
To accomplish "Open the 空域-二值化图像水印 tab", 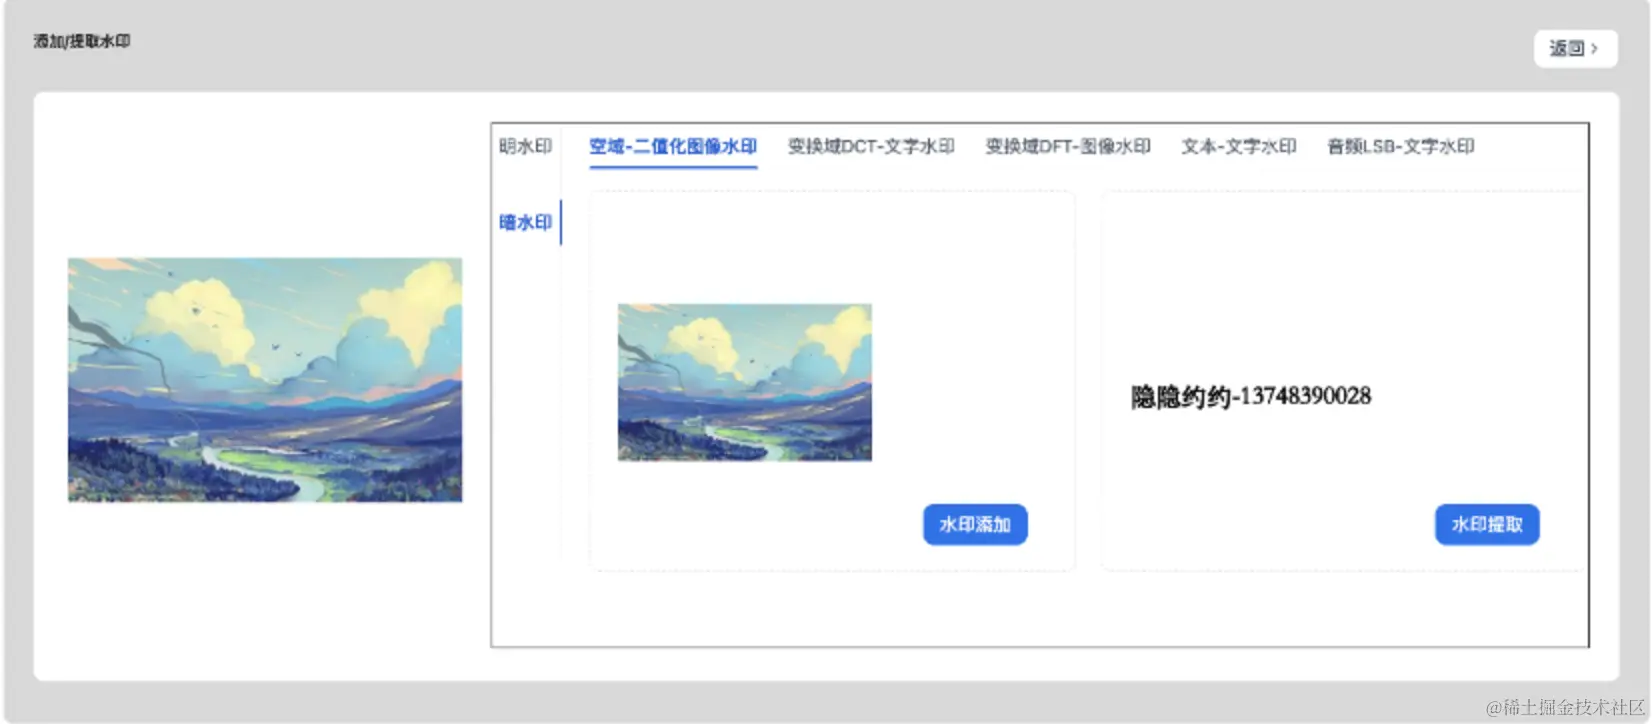I will point(673,146).
